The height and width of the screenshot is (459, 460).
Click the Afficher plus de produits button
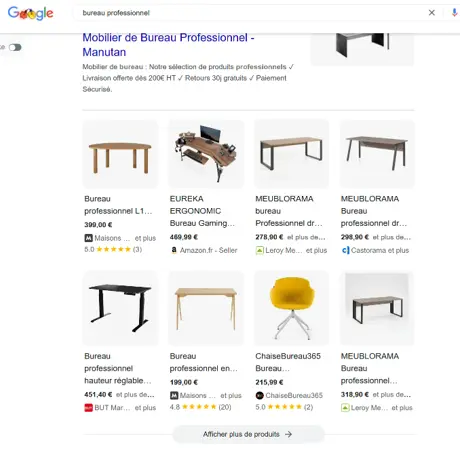click(x=248, y=434)
